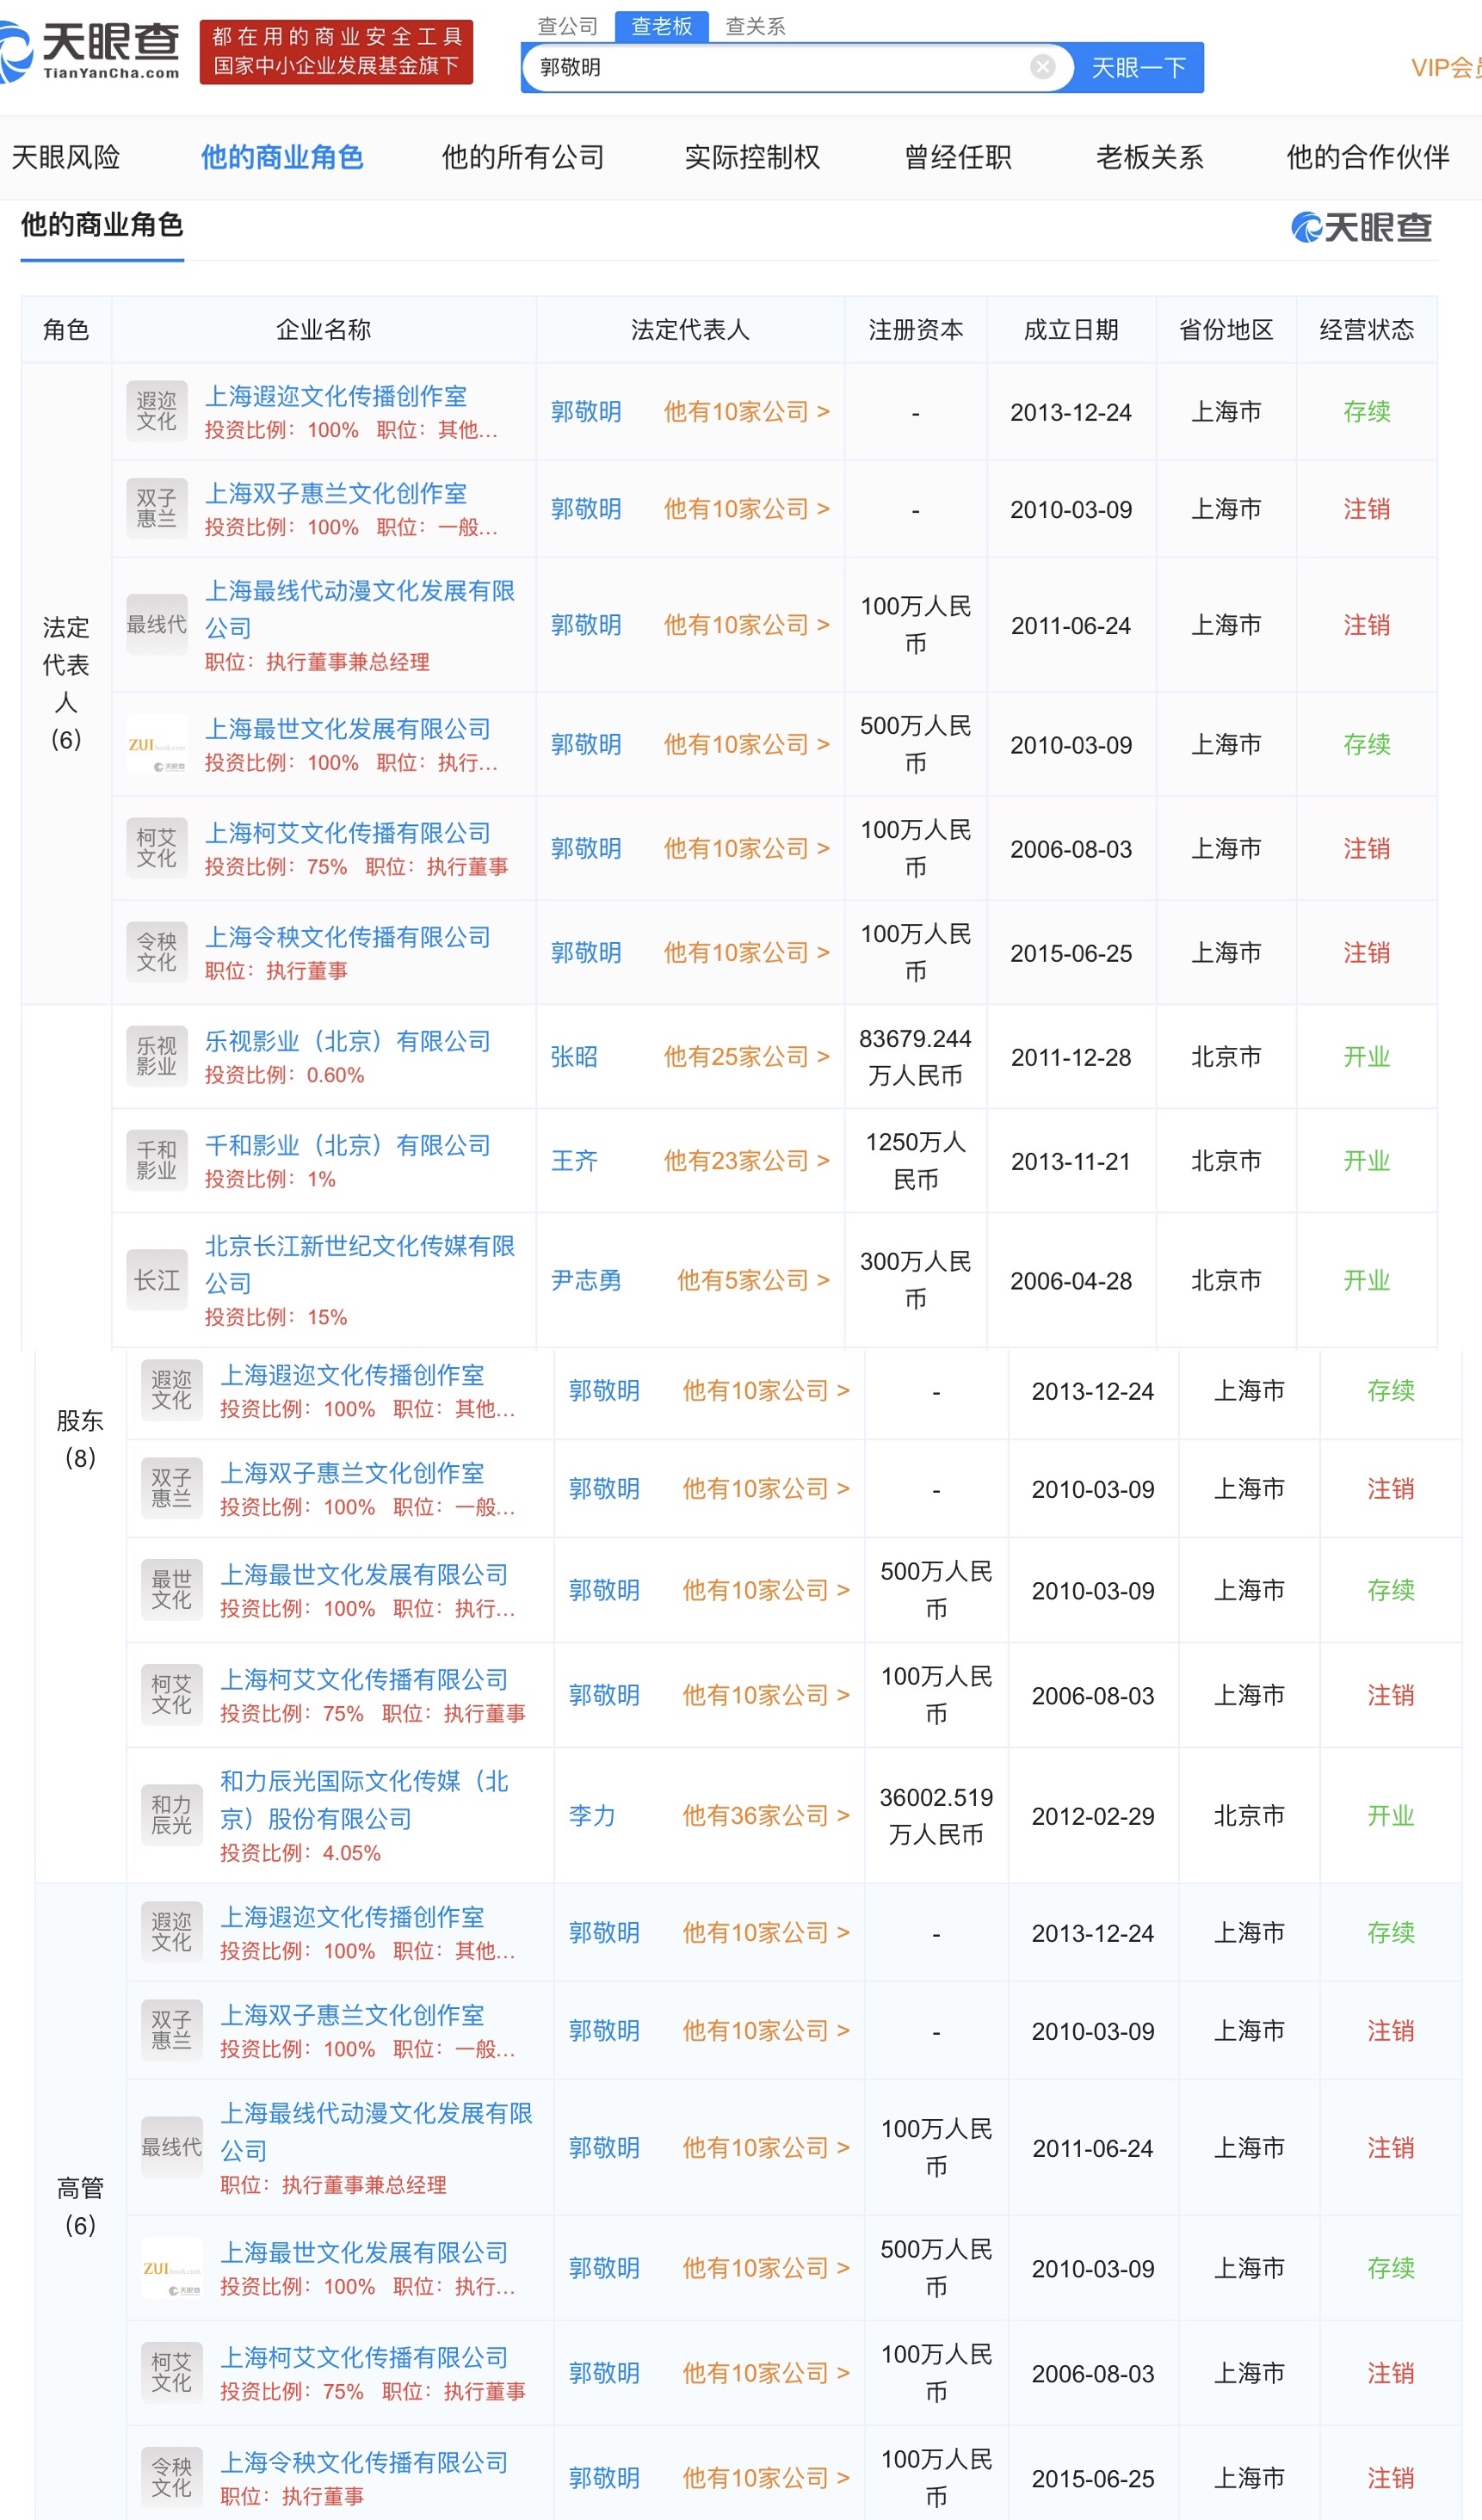Screen dimensions: 1482x2520
Task: Click the 柯艾文化 company logo icon
Action: point(157,847)
